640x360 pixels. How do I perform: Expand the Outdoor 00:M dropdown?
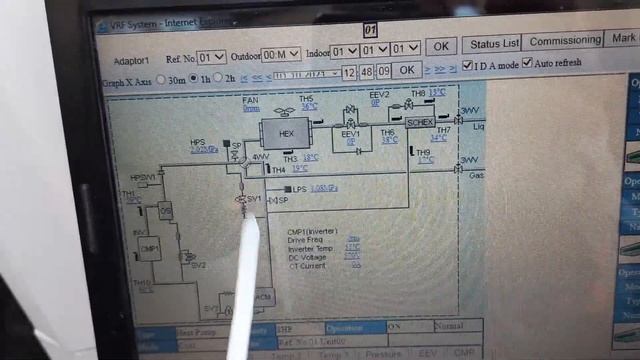[280, 54]
